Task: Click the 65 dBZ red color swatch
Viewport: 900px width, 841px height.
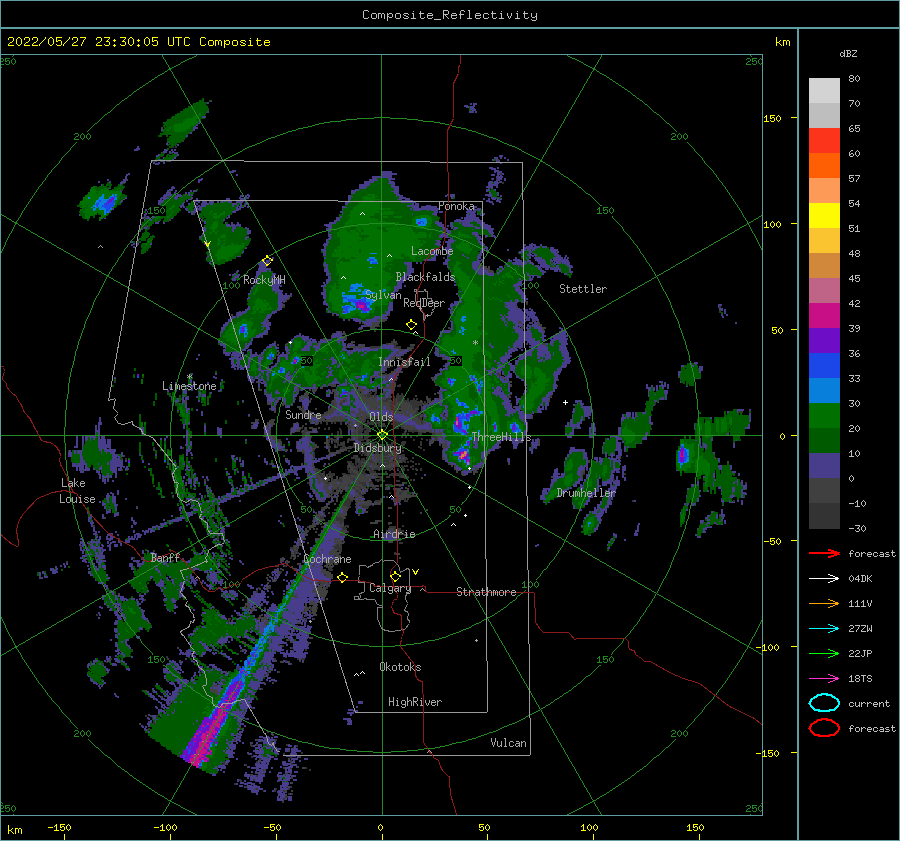Action: point(824,141)
